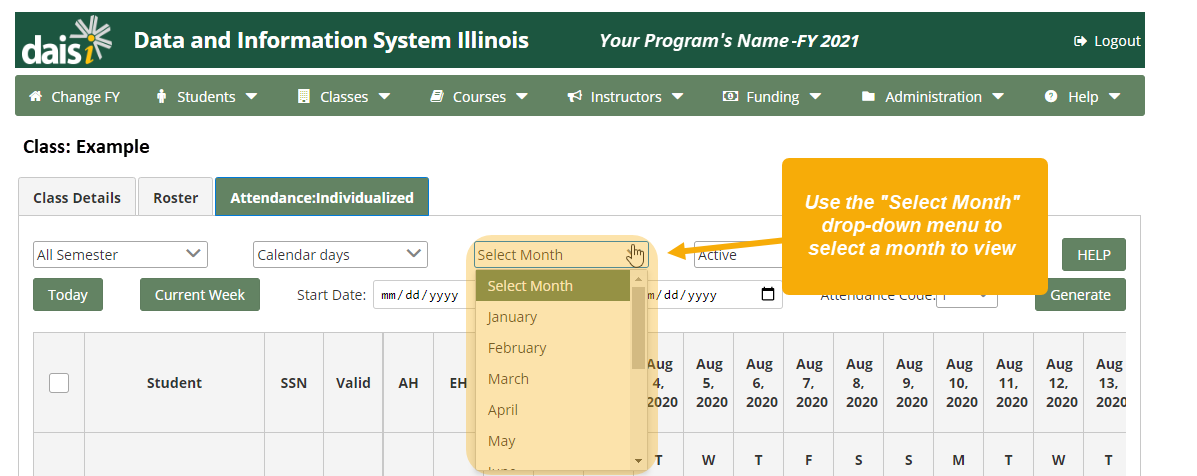
Task: Click the Aug 10, 2020 column header
Action: (x=959, y=383)
